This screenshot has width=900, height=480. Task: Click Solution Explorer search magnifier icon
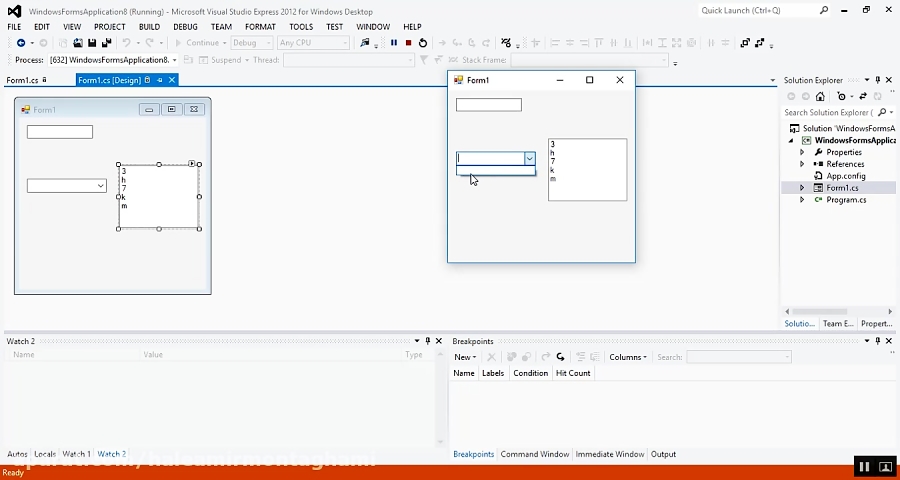coord(881,113)
